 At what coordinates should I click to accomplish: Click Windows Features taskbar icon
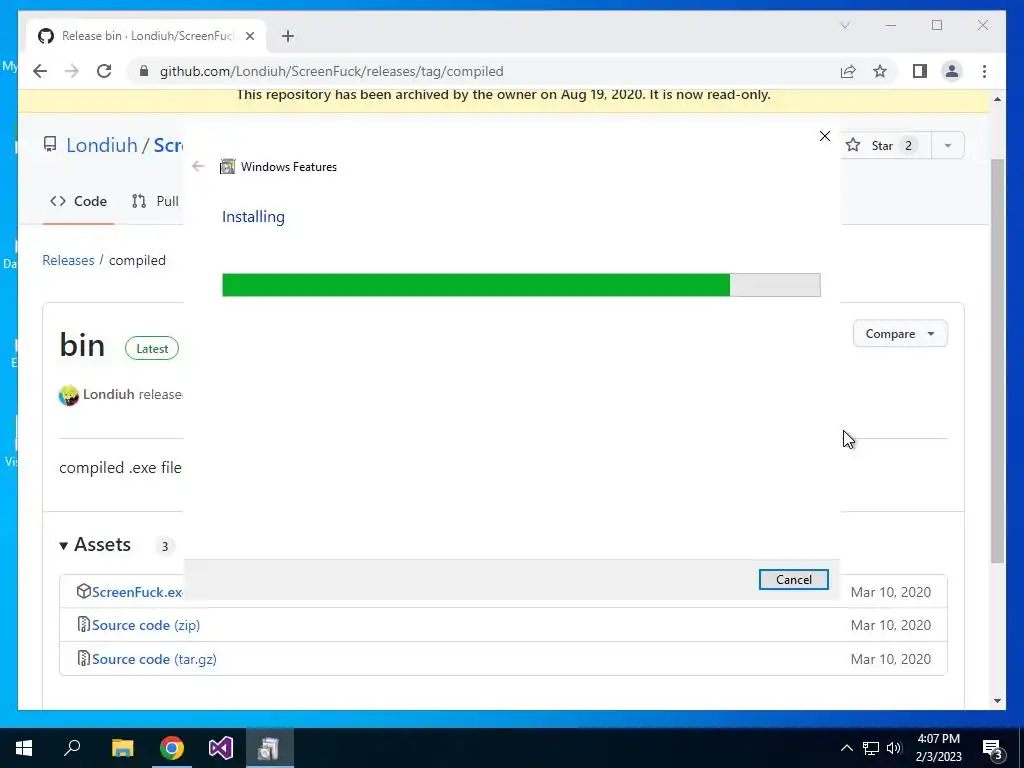(270, 748)
